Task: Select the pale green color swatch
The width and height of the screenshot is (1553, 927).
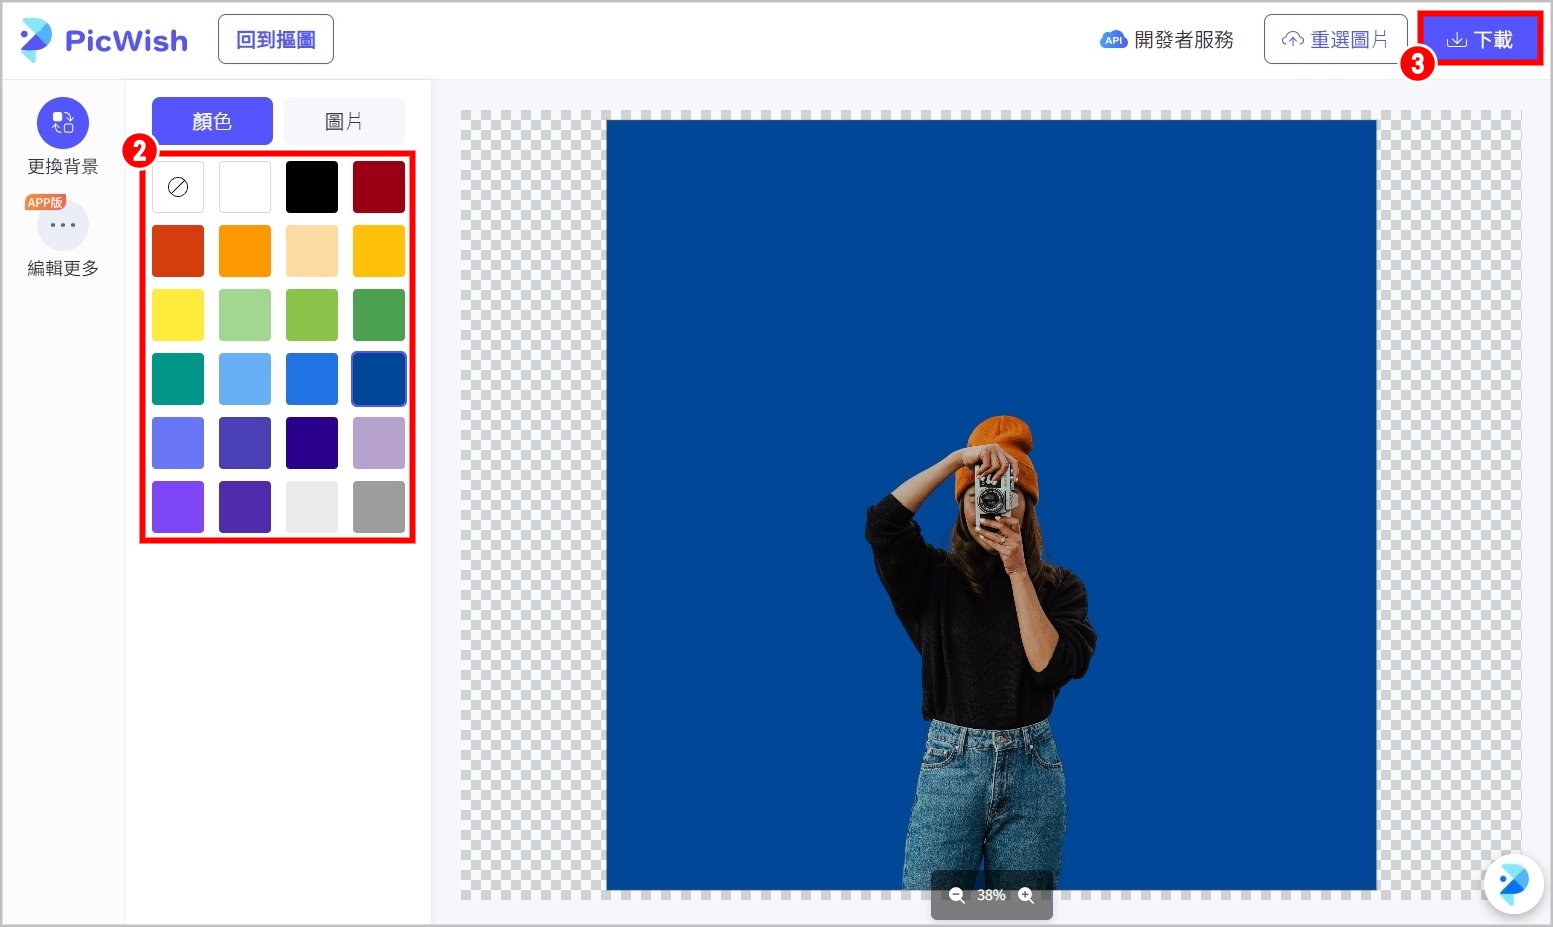Action: 245,315
